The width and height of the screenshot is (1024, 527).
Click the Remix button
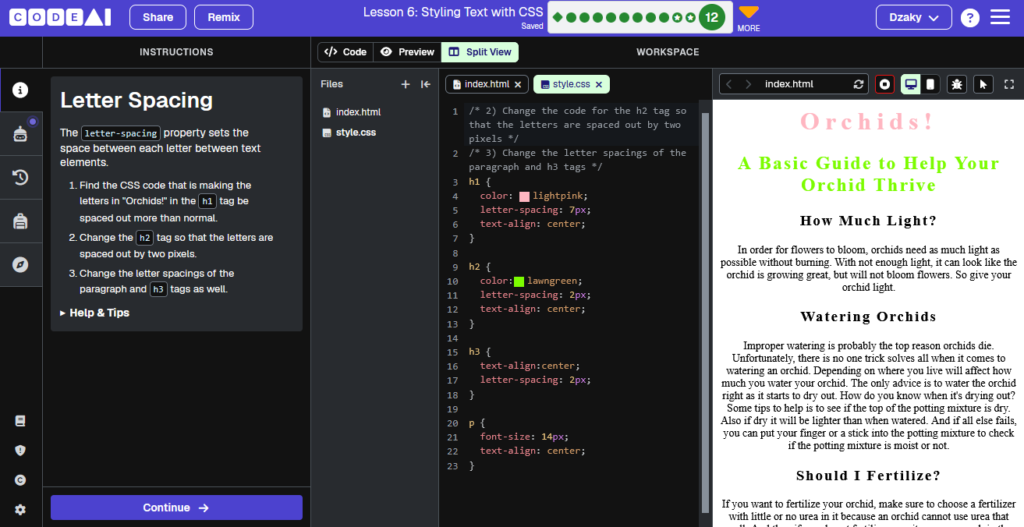224,18
